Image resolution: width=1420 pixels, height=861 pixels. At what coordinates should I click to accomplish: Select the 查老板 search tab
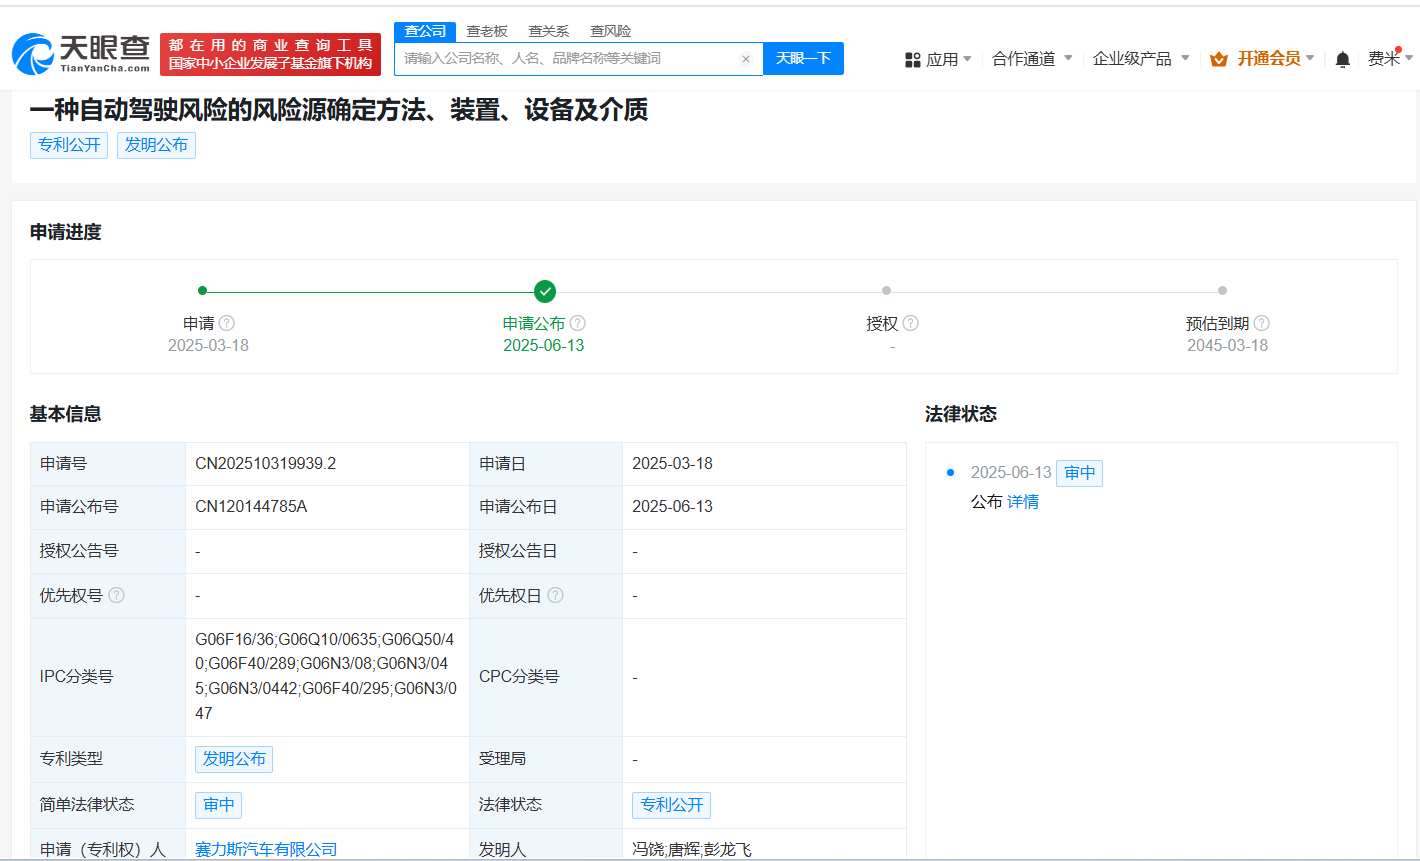pyautogui.click(x=487, y=31)
